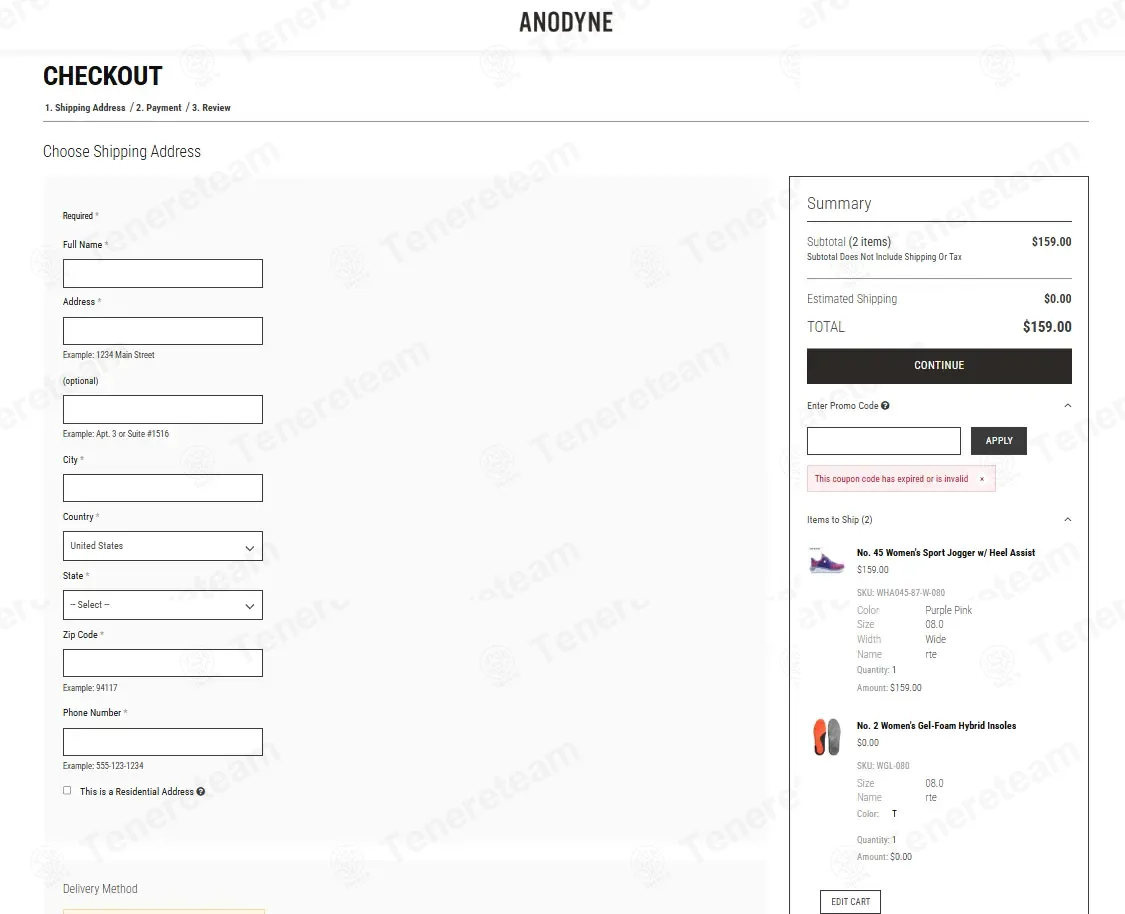Viewport: 1125px width, 914px height.
Task: Focus the City input field
Action: (163, 488)
